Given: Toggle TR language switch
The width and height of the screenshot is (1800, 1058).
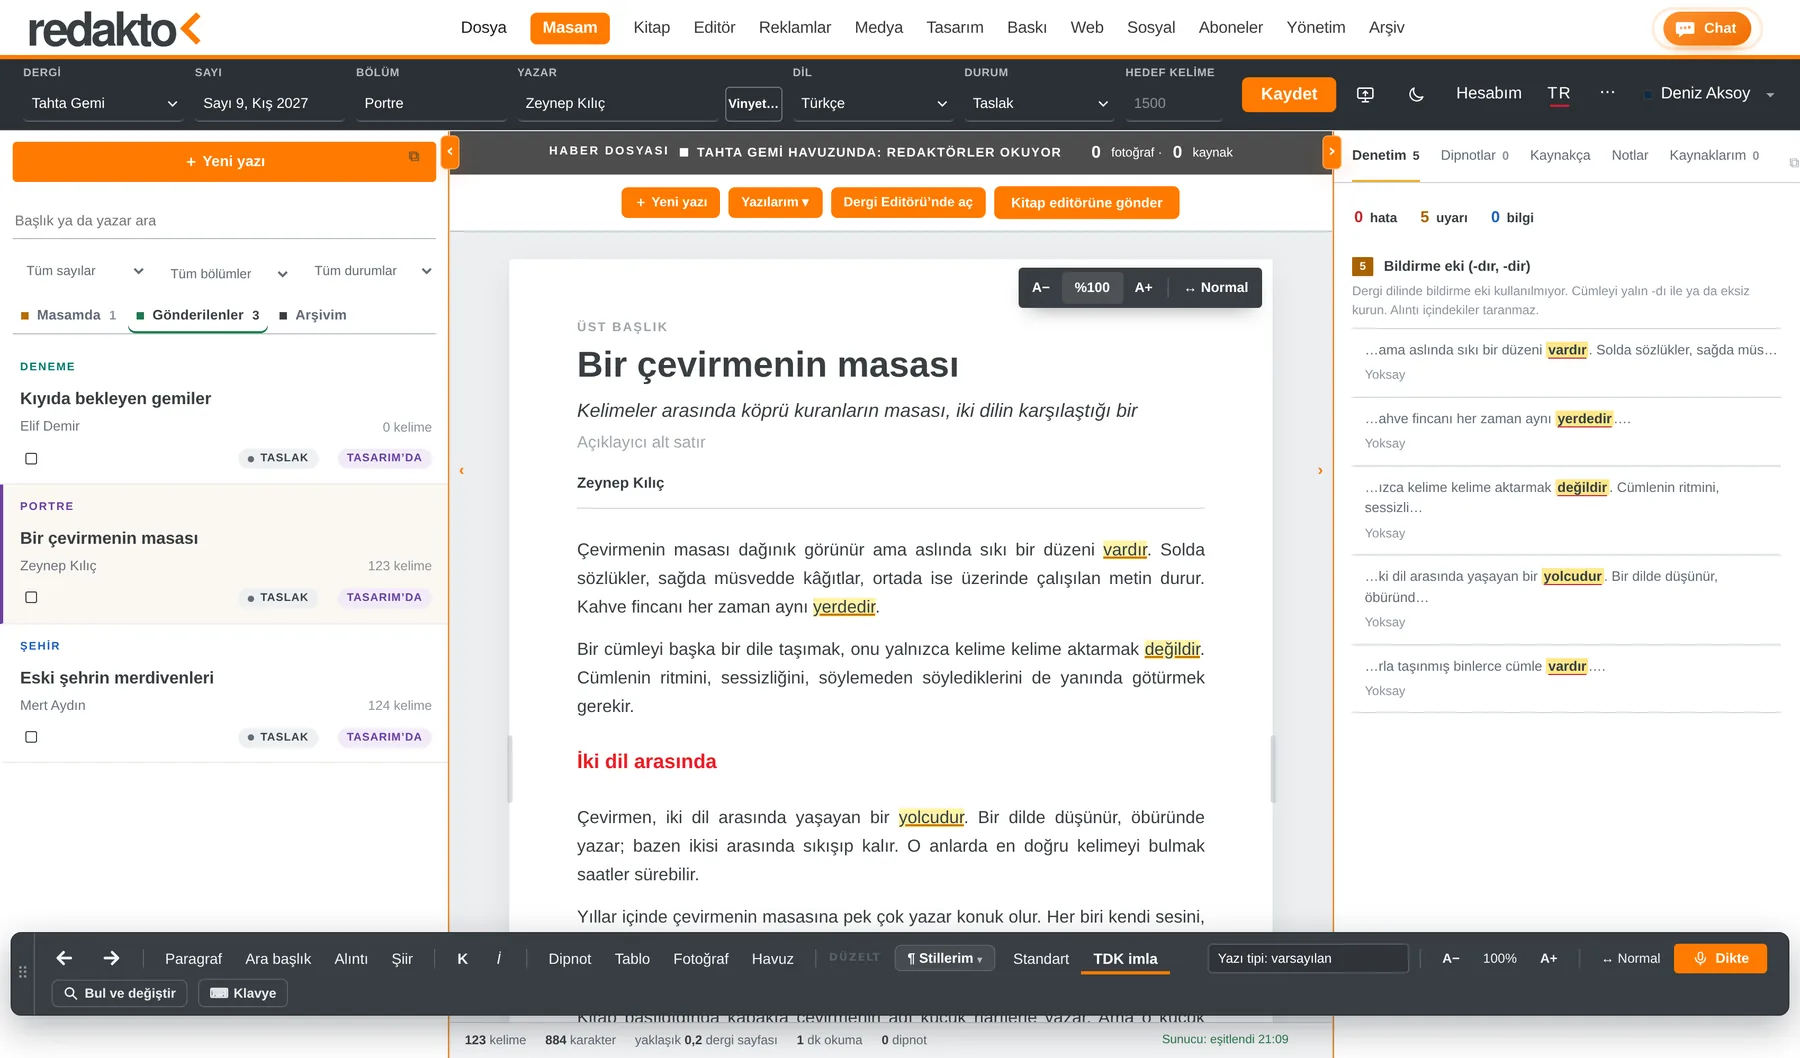Looking at the screenshot, I should click(1559, 94).
